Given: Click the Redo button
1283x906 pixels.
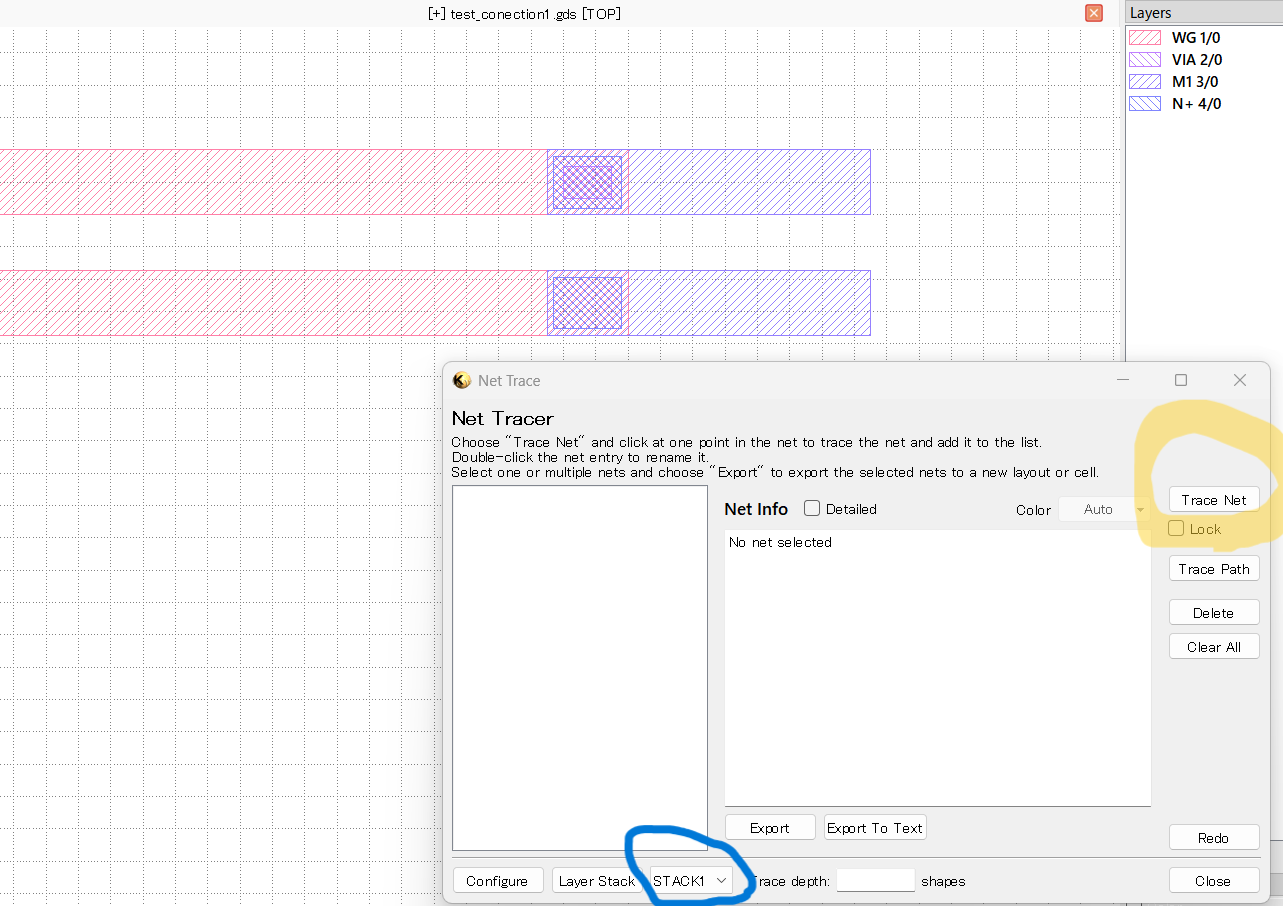Looking at the screenshot, I should pyautogui.click(x=1214, y=837).
